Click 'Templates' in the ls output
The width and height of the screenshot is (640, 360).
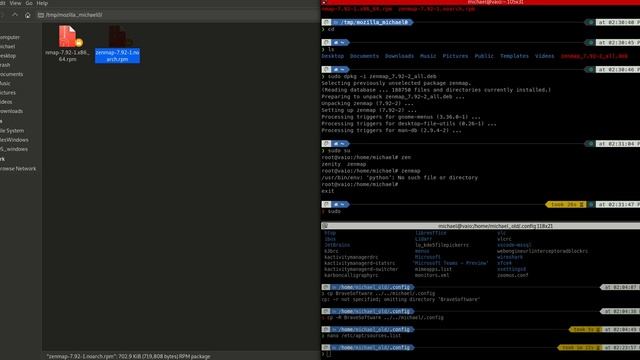(x=514, y=56)
